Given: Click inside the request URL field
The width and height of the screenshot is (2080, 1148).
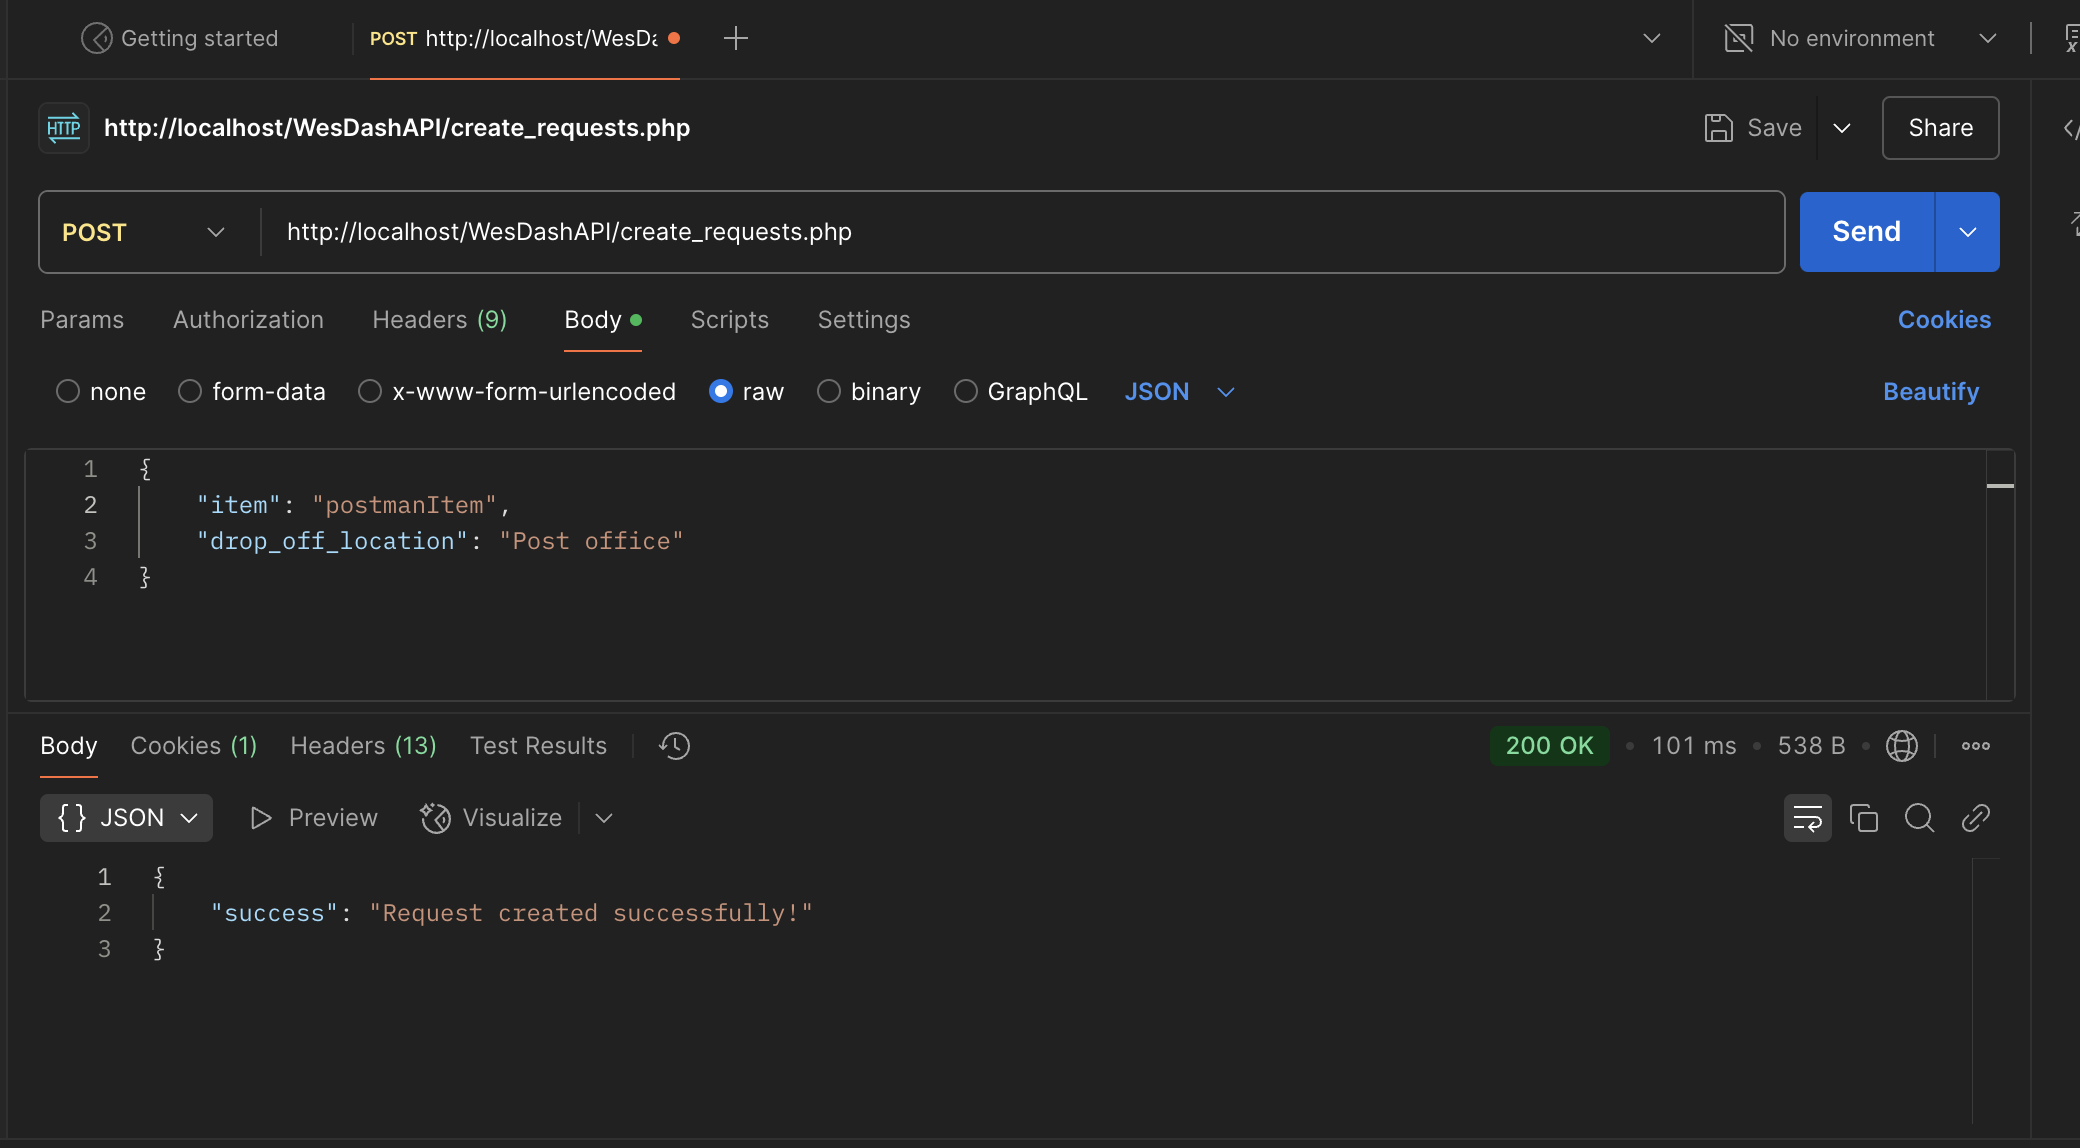Looking at the screenshot, I should point(800,231).
